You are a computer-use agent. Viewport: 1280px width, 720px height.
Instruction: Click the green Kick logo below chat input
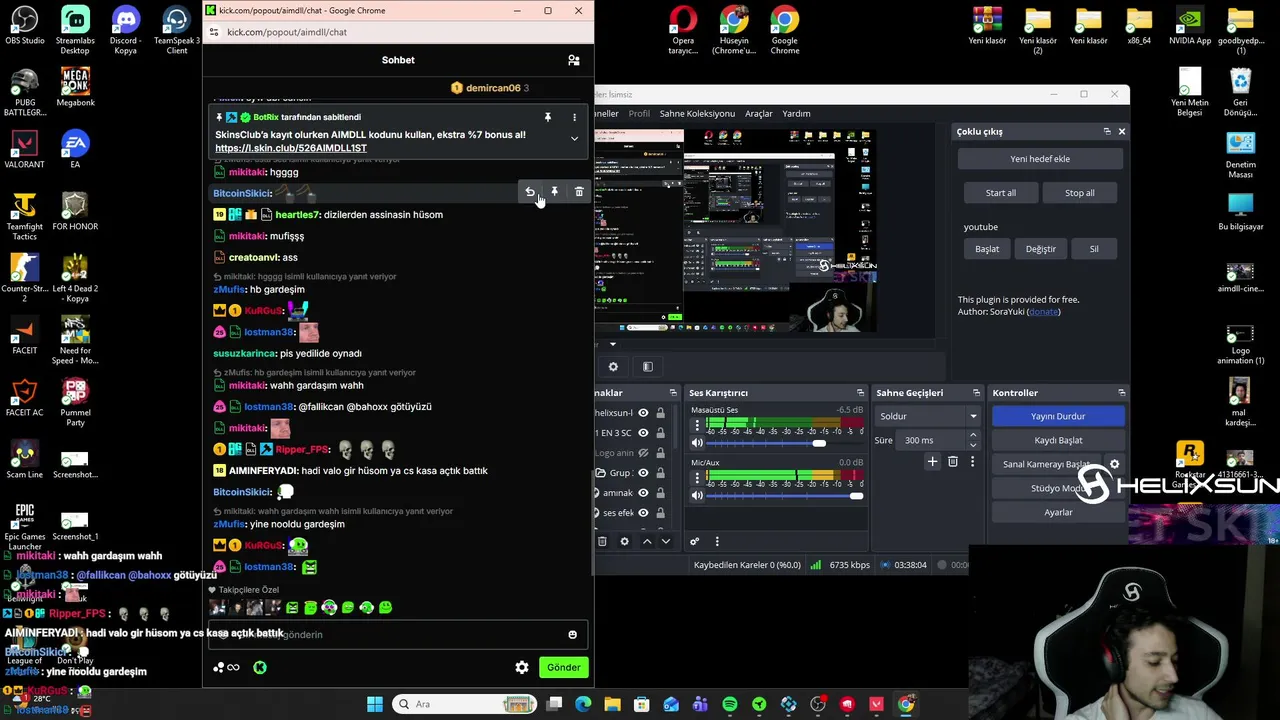[x=260, y=667]
